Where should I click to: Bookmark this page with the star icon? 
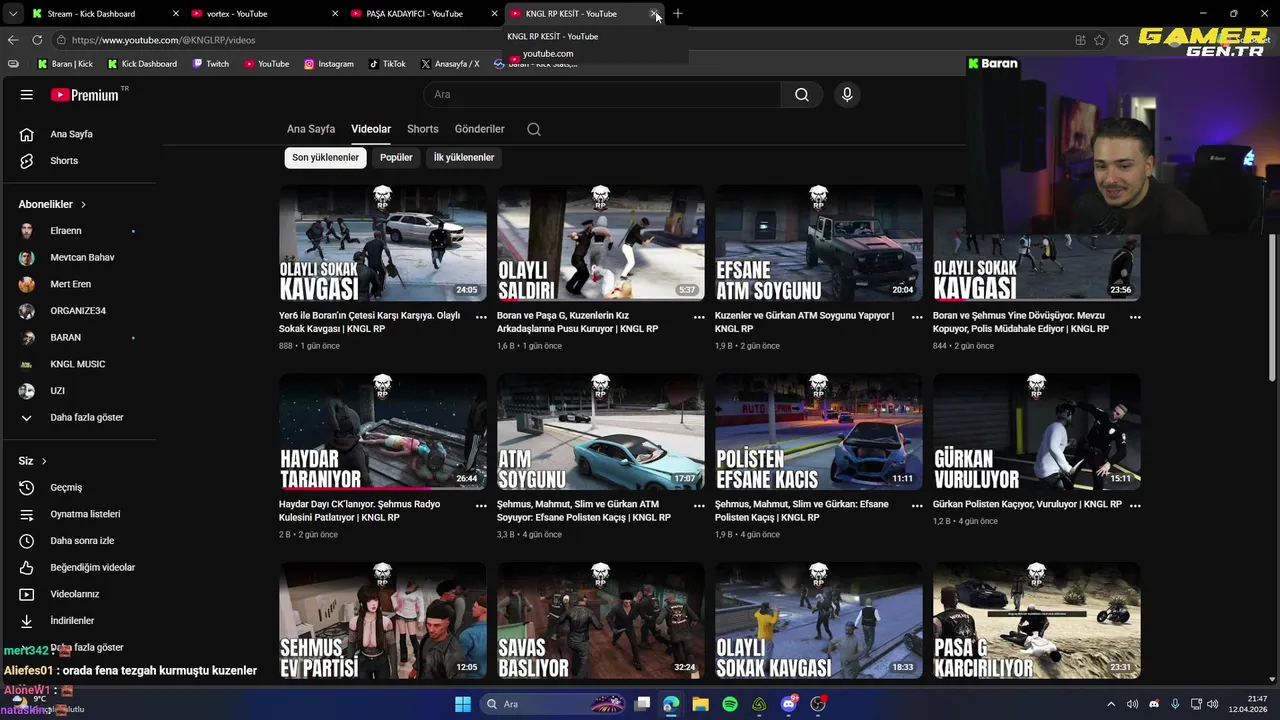point(1100,40)
